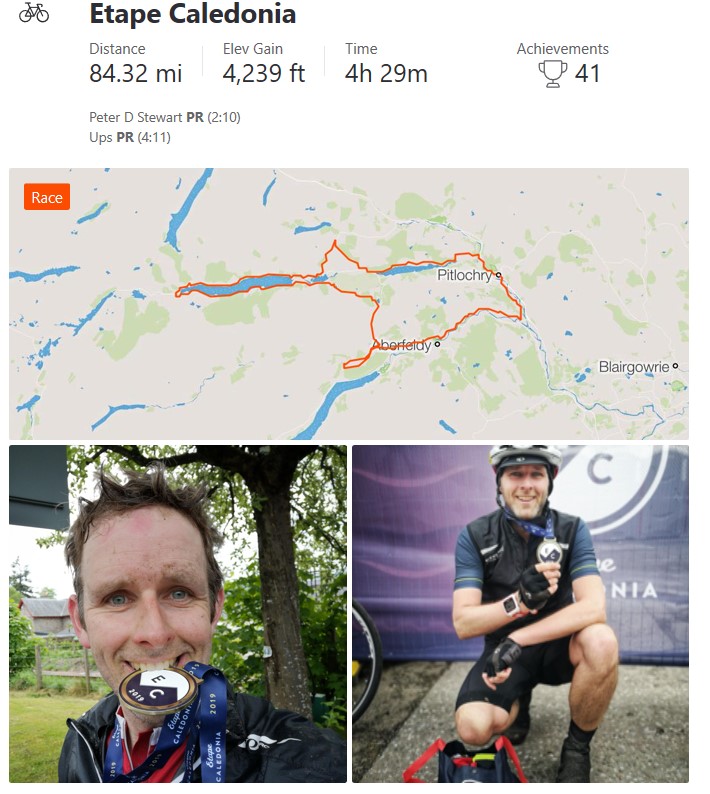Click the 4h 29m time stat
This screenshot has width=710, height=794.
(x=386, y=73)
